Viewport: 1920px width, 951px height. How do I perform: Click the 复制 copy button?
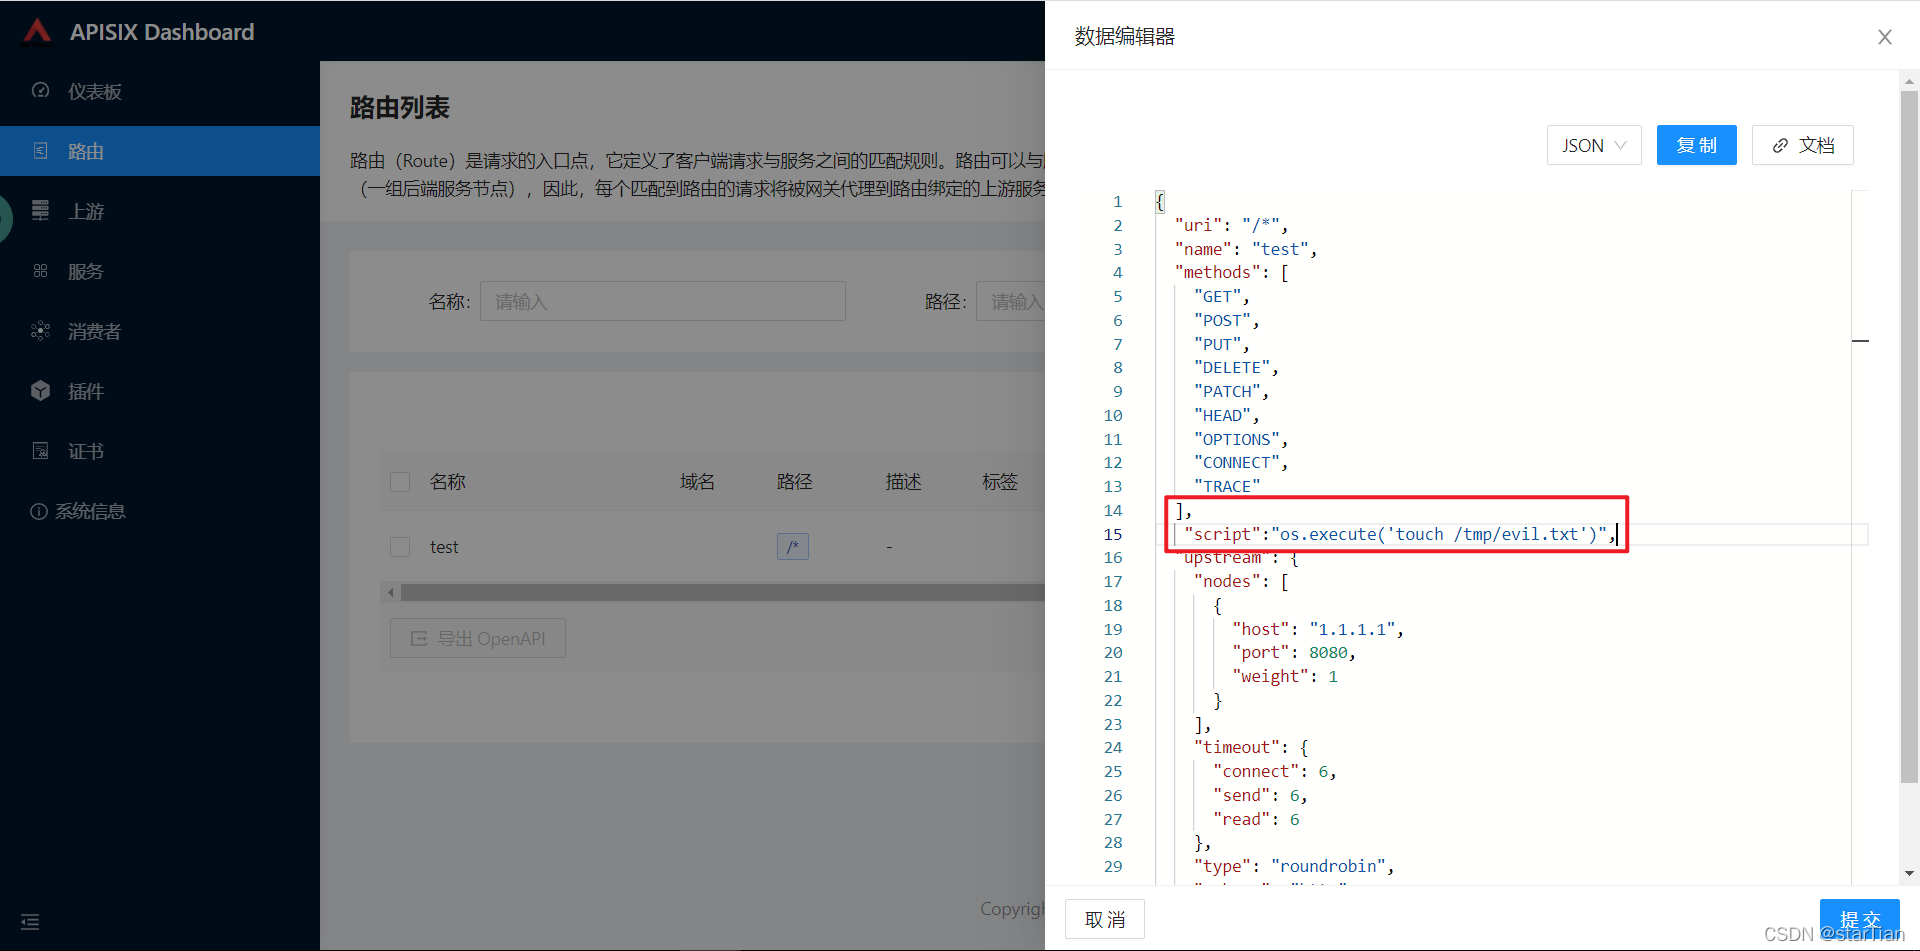tap(1696, 145)
